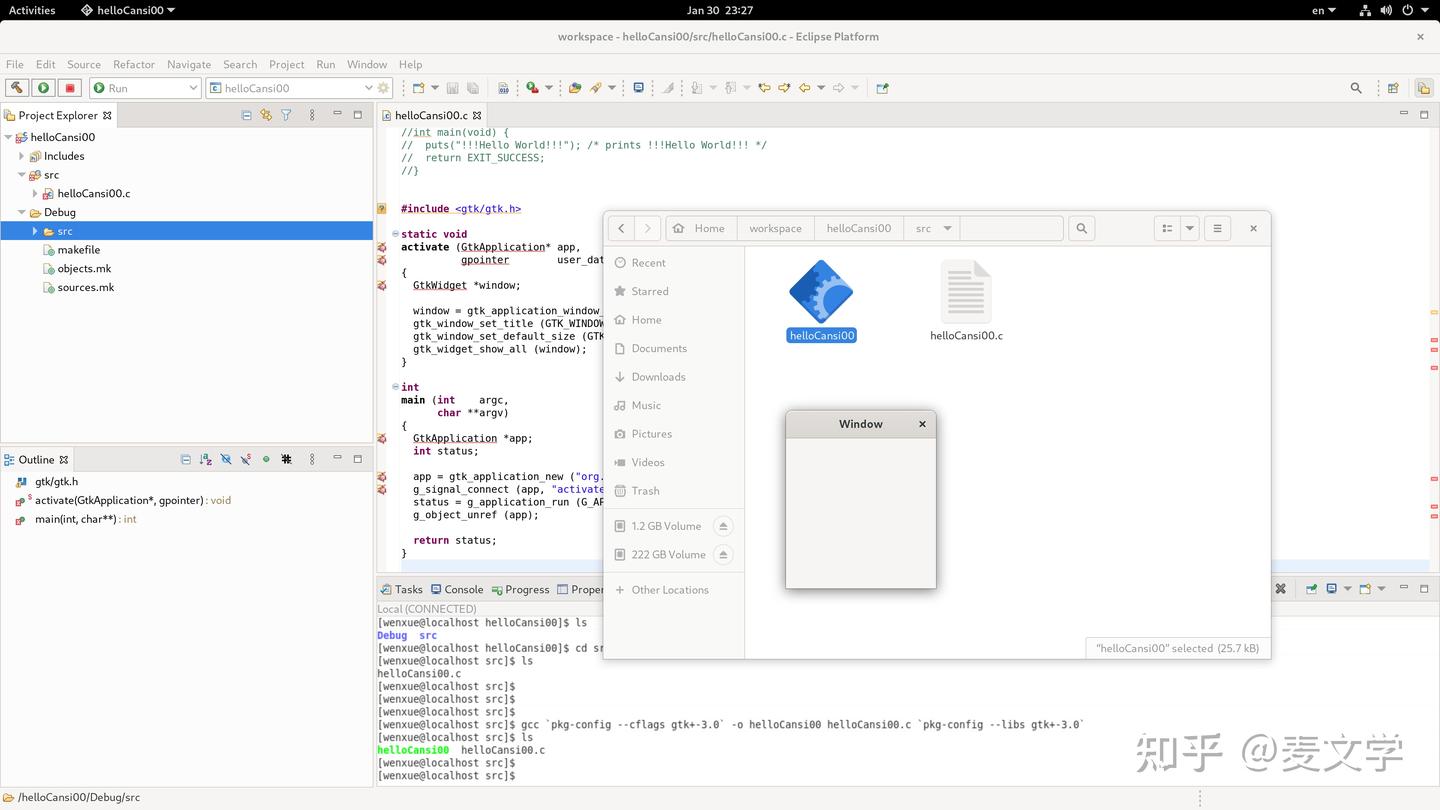This screenshot has height=810, width=1440.
Task: Select makefile in Project Explorer
Action: 78,250
